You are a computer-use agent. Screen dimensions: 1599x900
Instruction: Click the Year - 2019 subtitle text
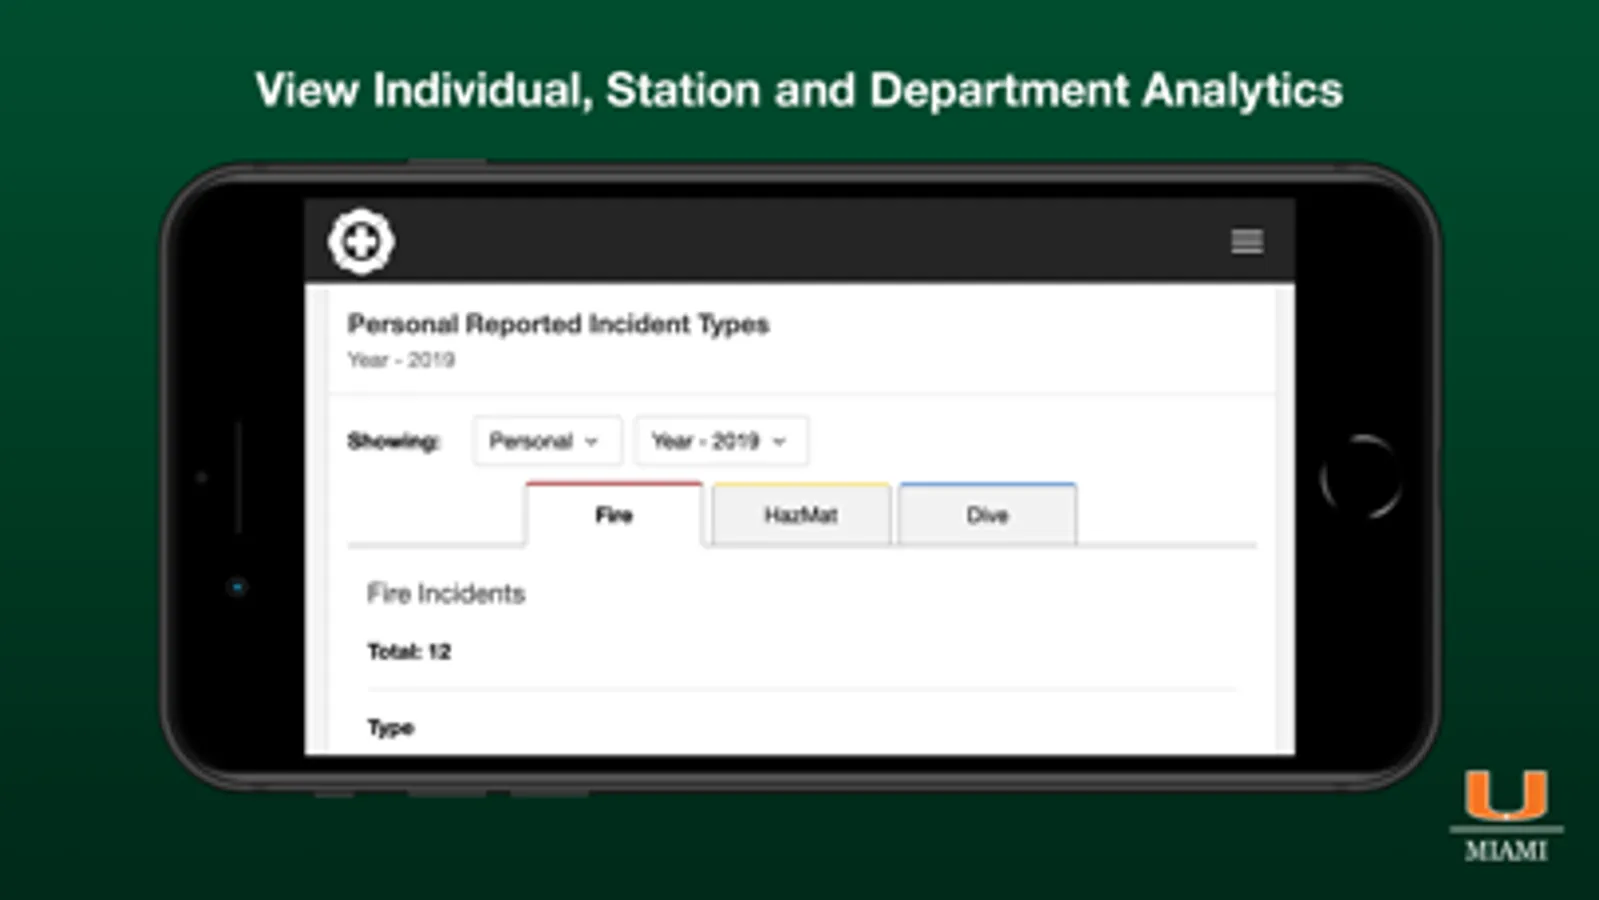(x=401, y=360)
